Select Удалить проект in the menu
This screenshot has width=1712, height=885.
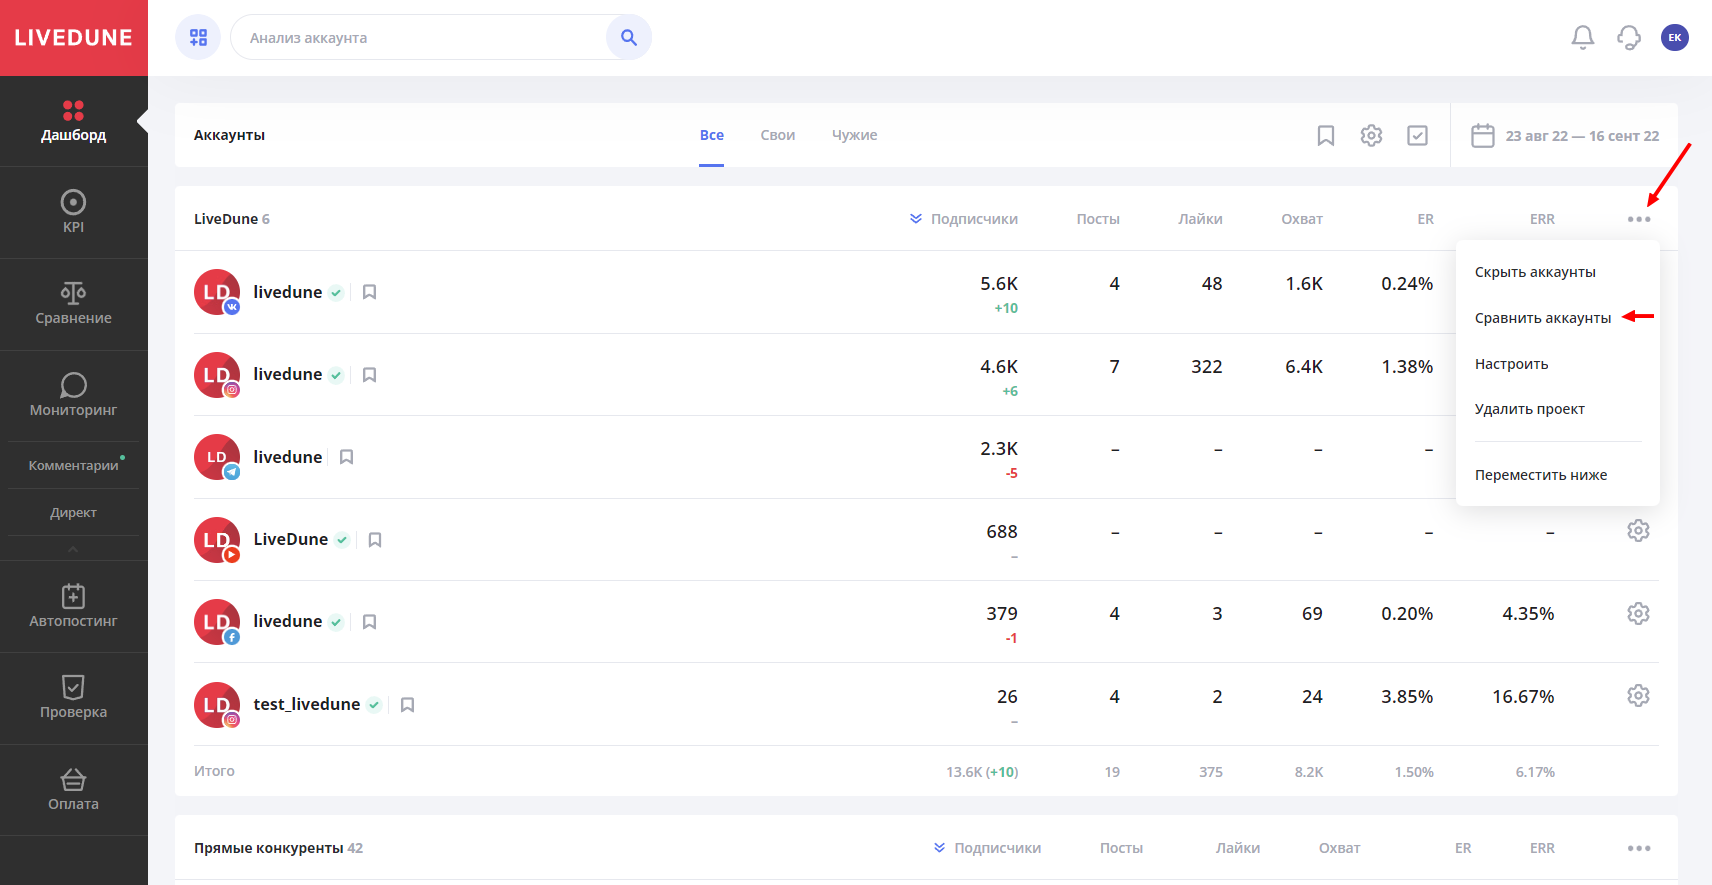1530,409
